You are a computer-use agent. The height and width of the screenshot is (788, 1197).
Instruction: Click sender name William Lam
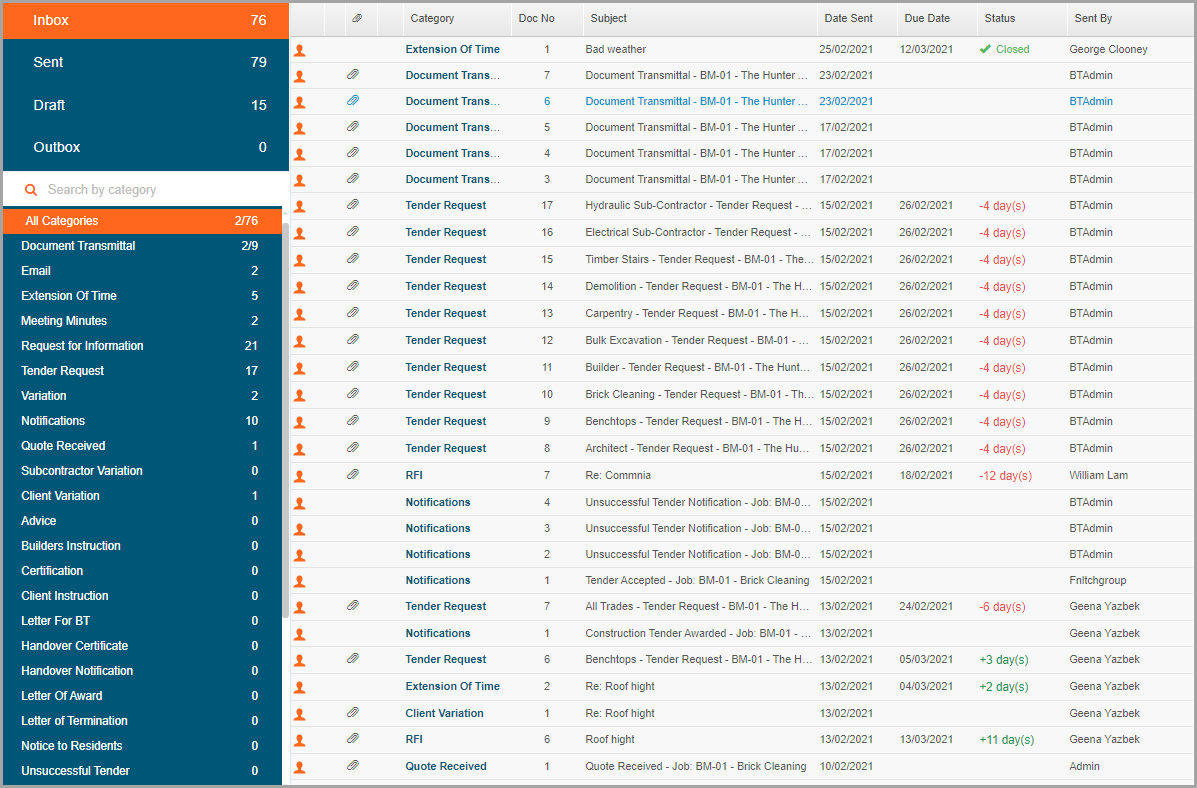click(x=1099, y=476)
